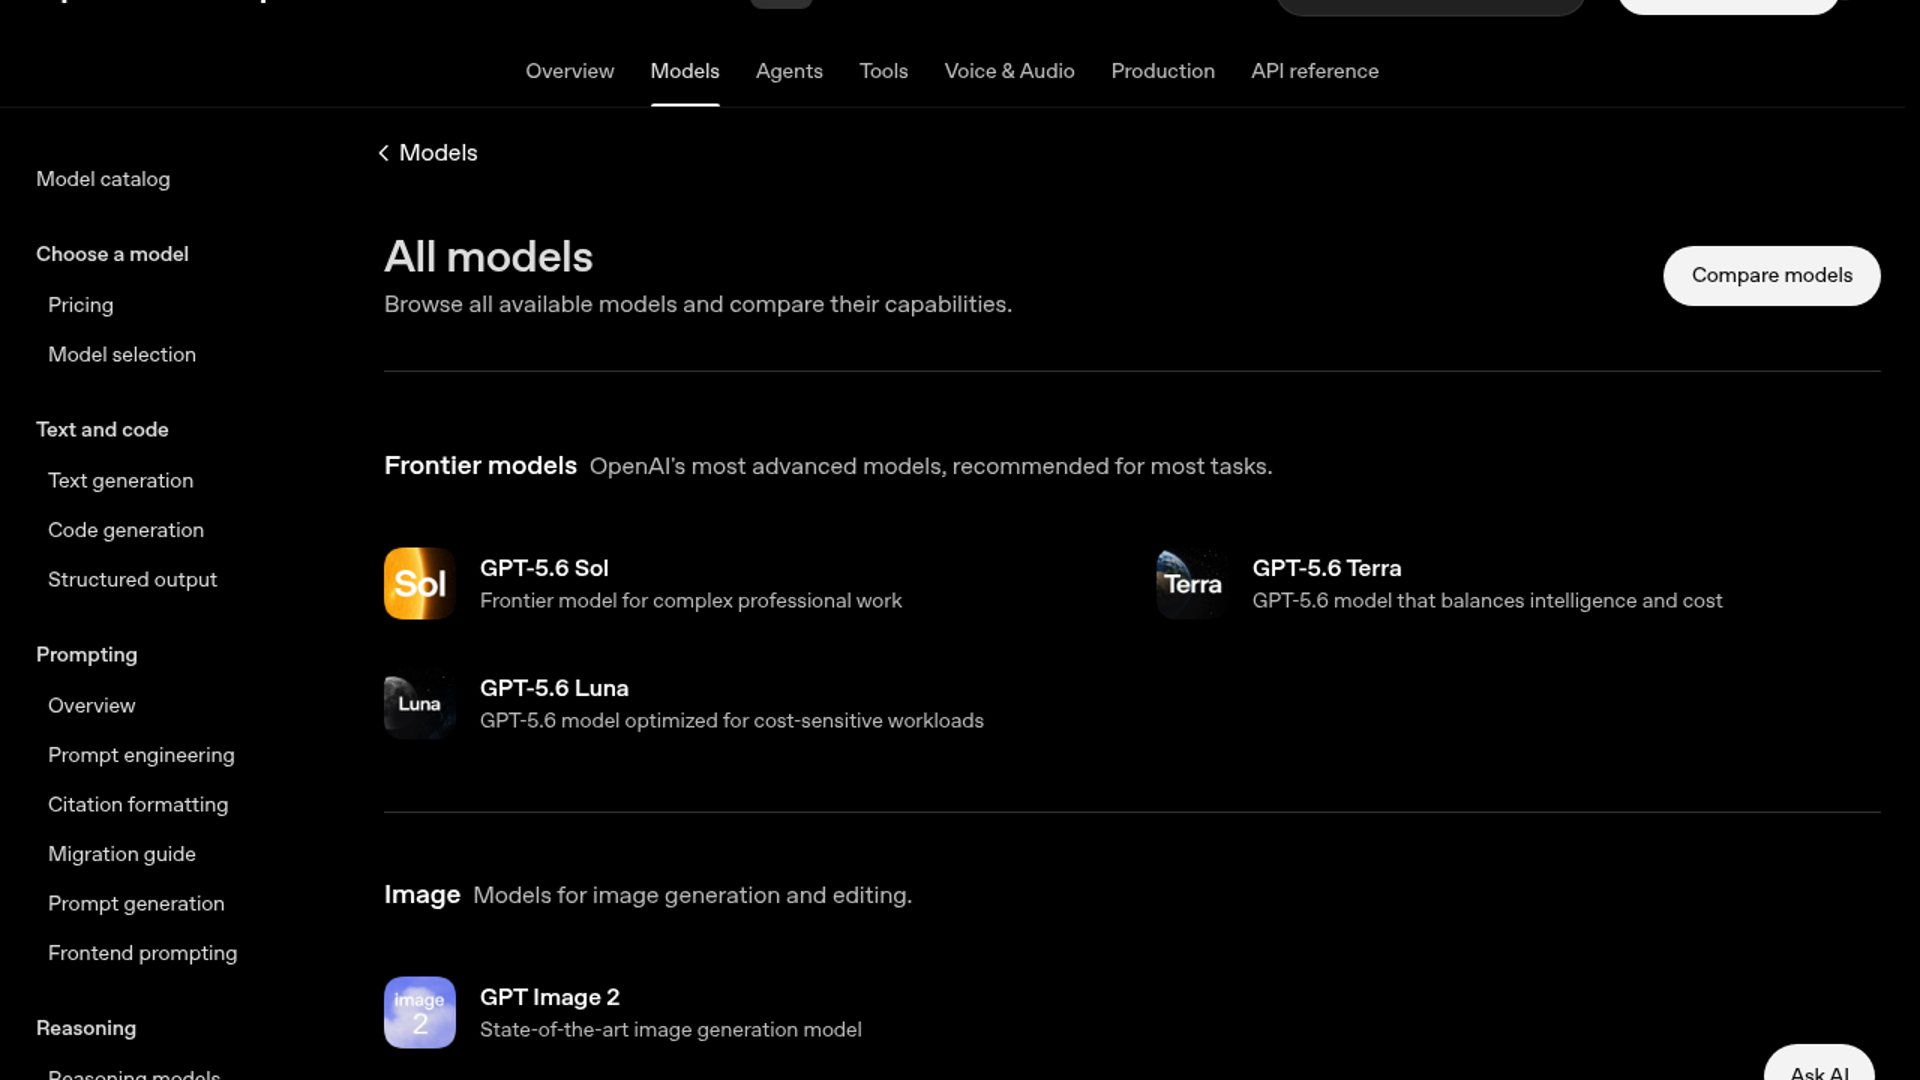This screenshot has width=1920, height=1080.
Task: Click the Image section heading
Action: pyautogui.click(x=422, y=895)
